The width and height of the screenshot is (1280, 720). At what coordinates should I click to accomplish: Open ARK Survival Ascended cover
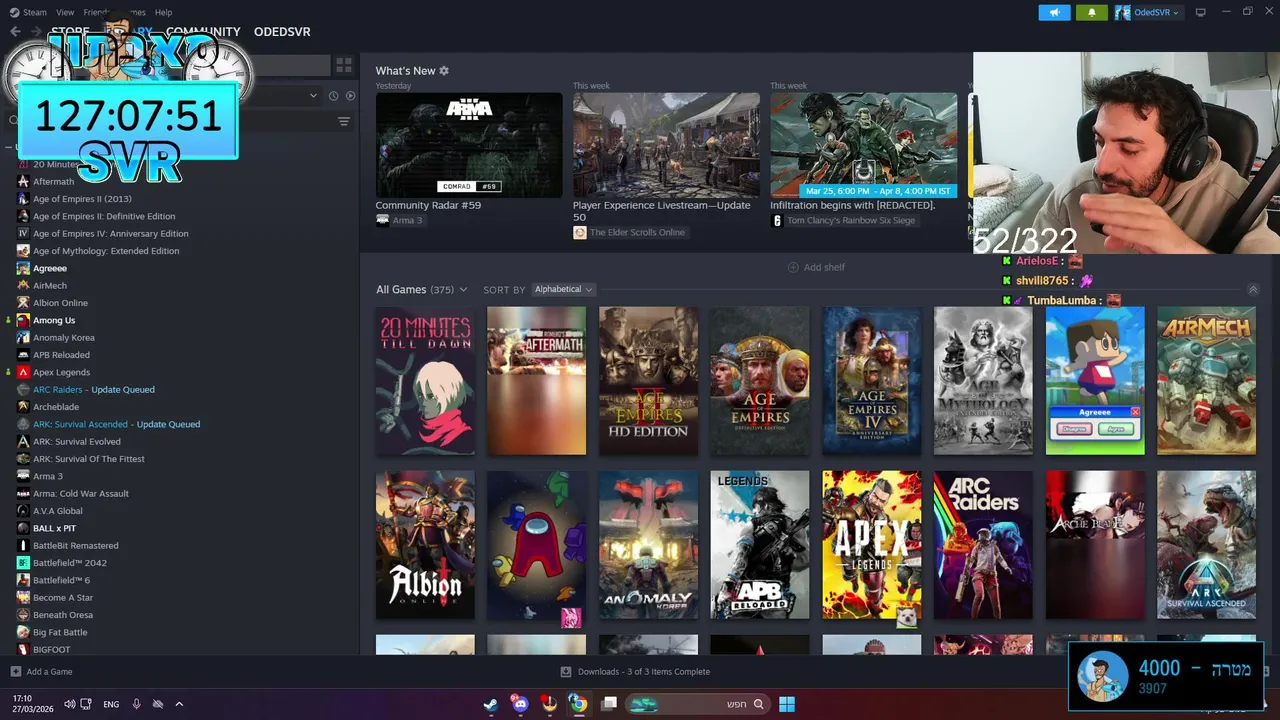(x=1206, y=545)
